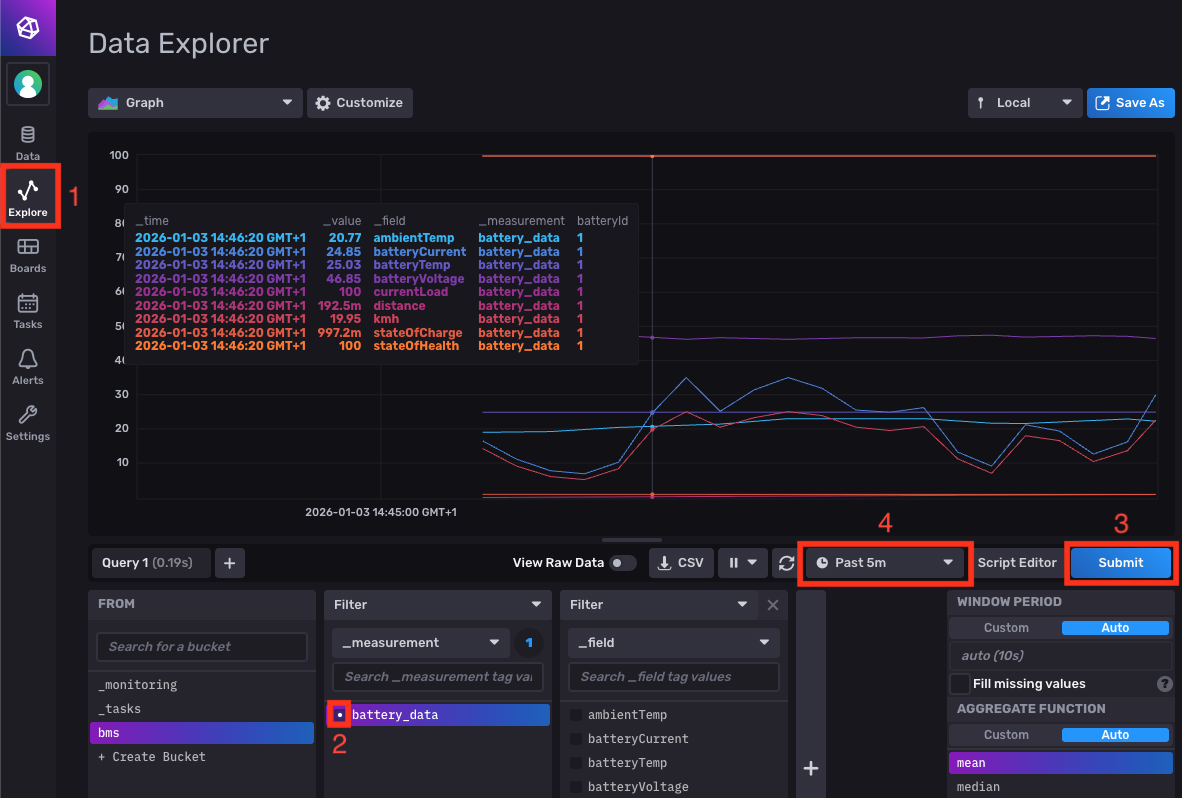1182x798 pixels.
Task: Switch to the Script Editor
Action: click(x=1017, y=562)
